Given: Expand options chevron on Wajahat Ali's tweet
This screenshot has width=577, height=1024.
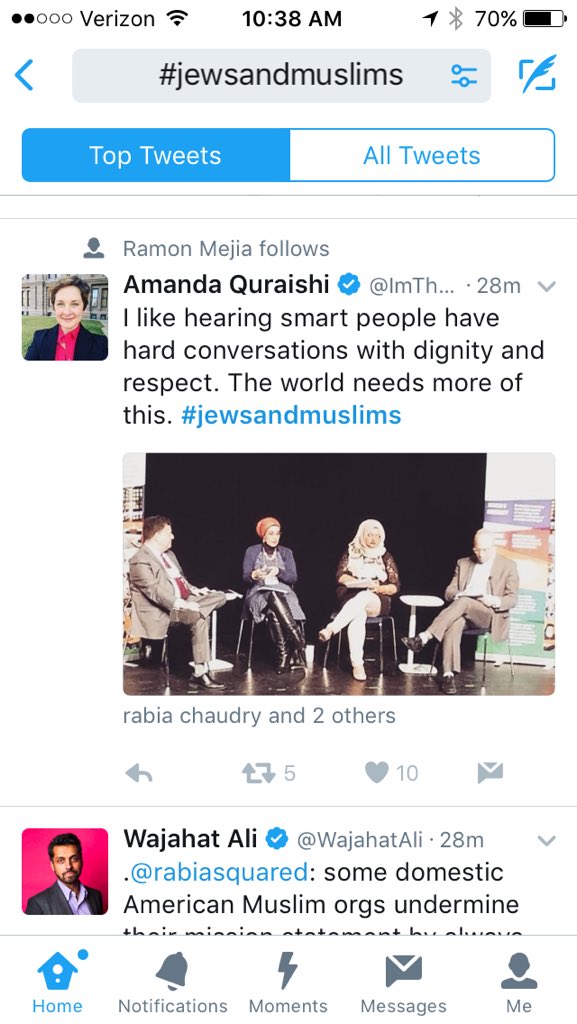Looking at the screenshot, I should coord(546,840).
